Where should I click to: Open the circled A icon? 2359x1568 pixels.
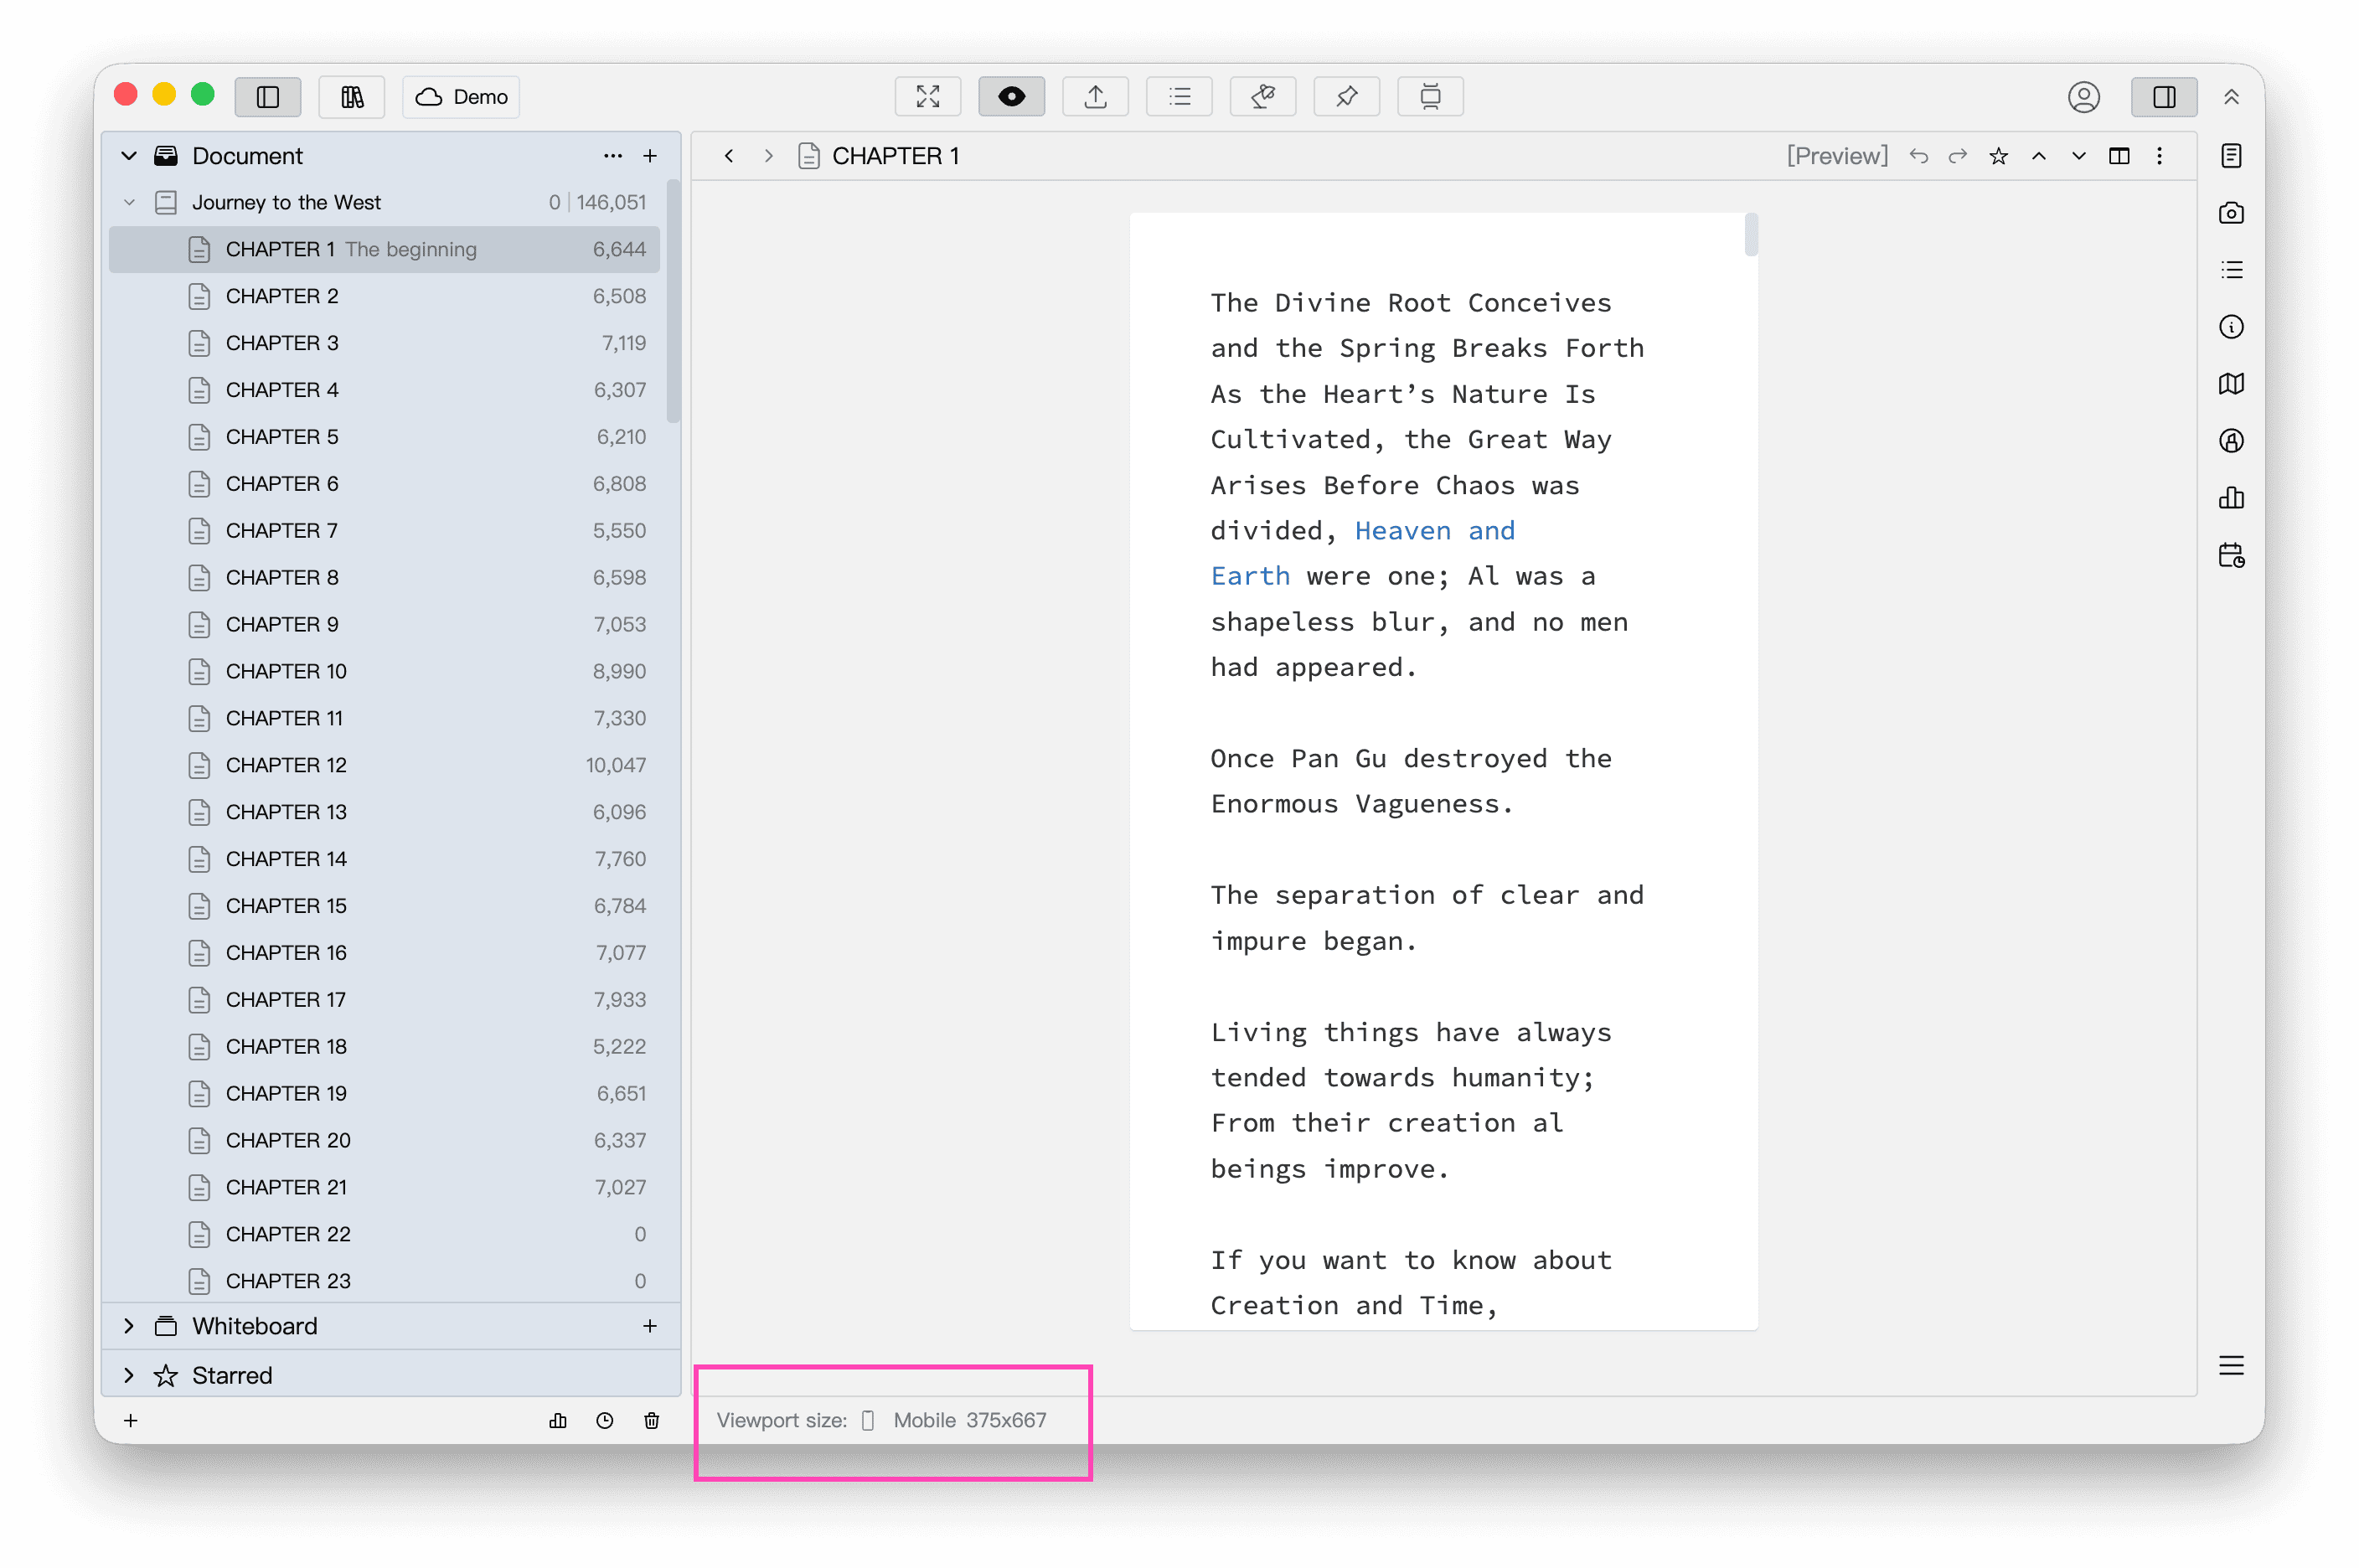coord(2231,441)
